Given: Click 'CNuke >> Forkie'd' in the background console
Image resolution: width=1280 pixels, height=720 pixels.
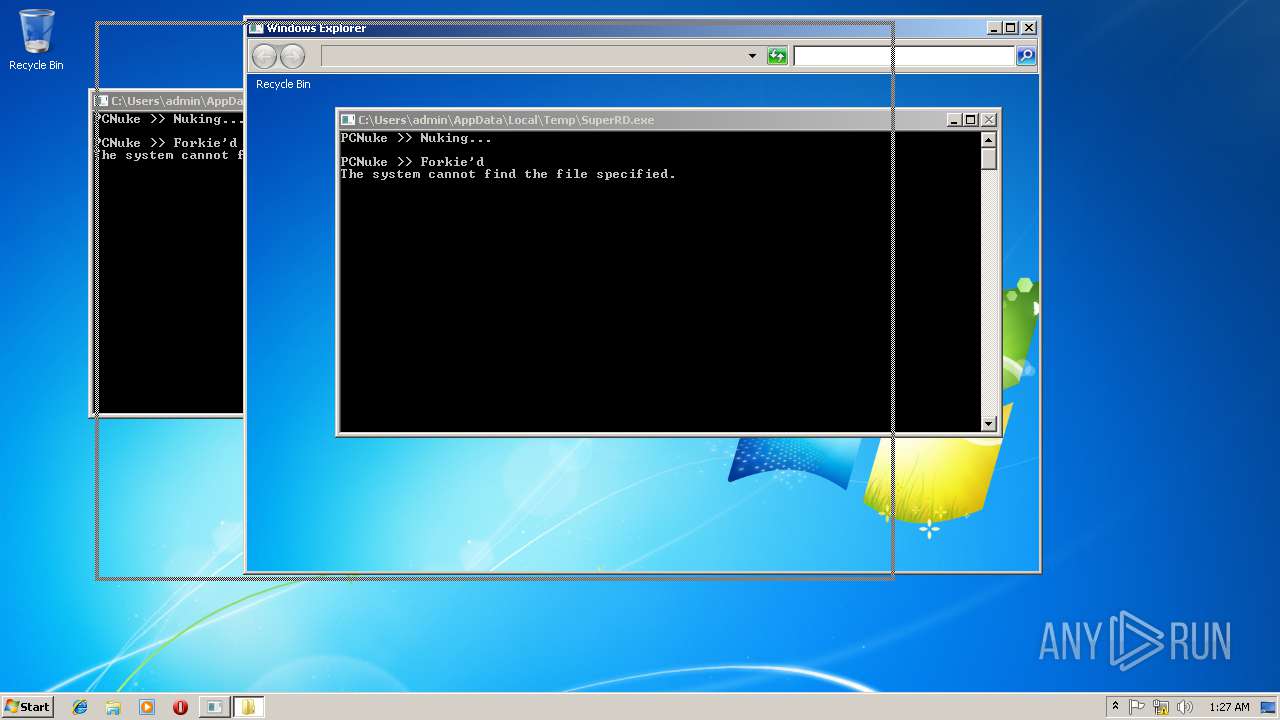Looking at the screenshot, I should (x=169, y=143).
